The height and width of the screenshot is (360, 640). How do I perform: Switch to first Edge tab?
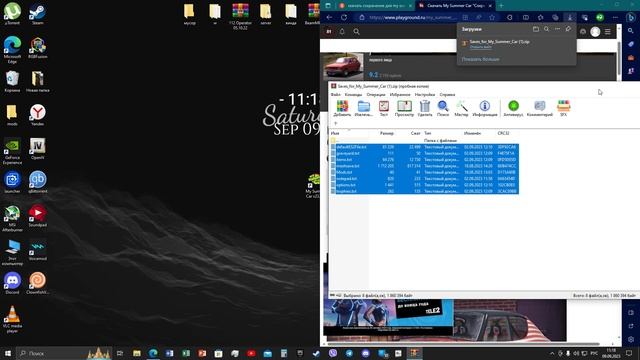point(375,6)
